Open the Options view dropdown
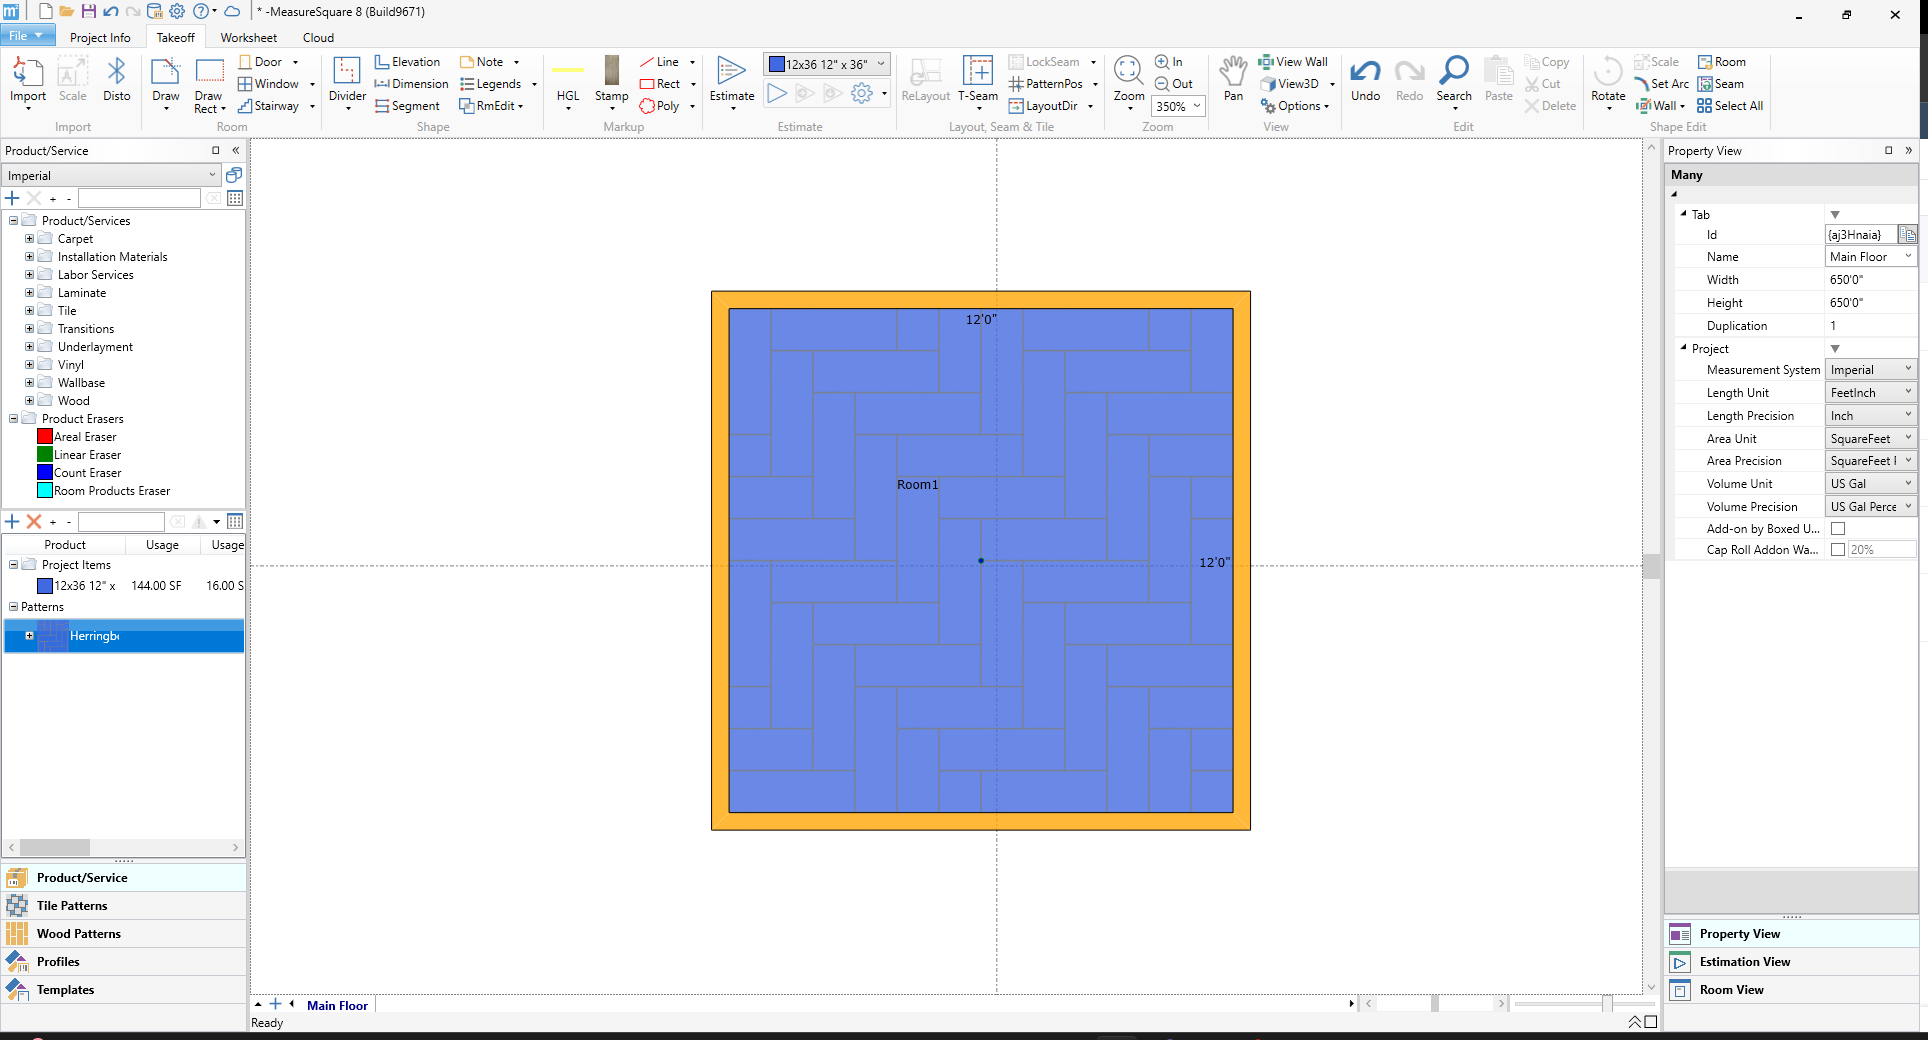 coord(1295,106)
